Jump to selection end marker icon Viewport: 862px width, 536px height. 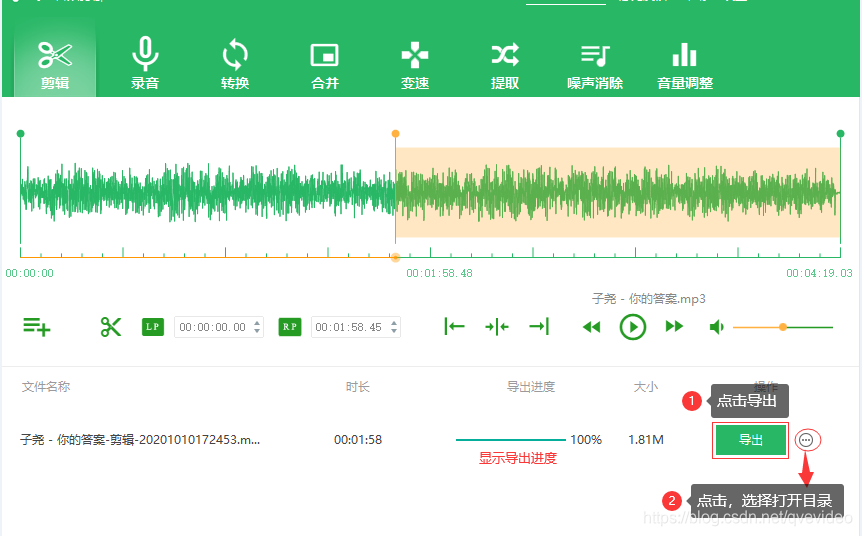click(x=539, y=327)
